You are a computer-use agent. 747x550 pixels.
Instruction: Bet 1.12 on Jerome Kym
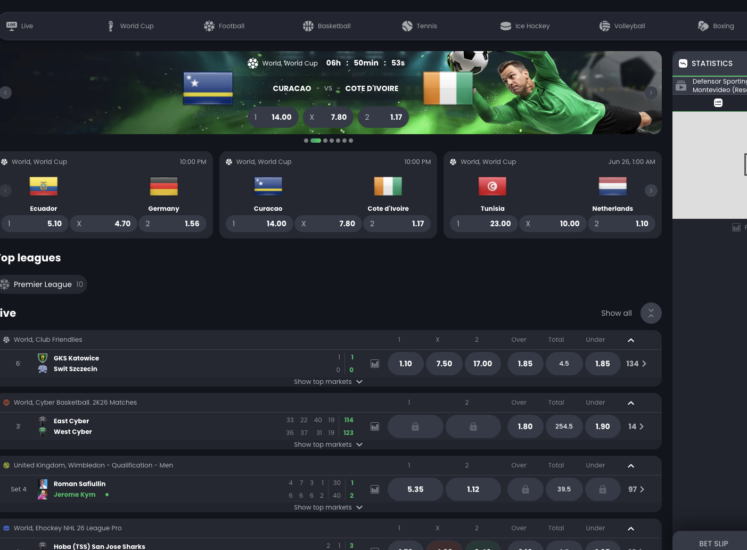pos(473,489)
